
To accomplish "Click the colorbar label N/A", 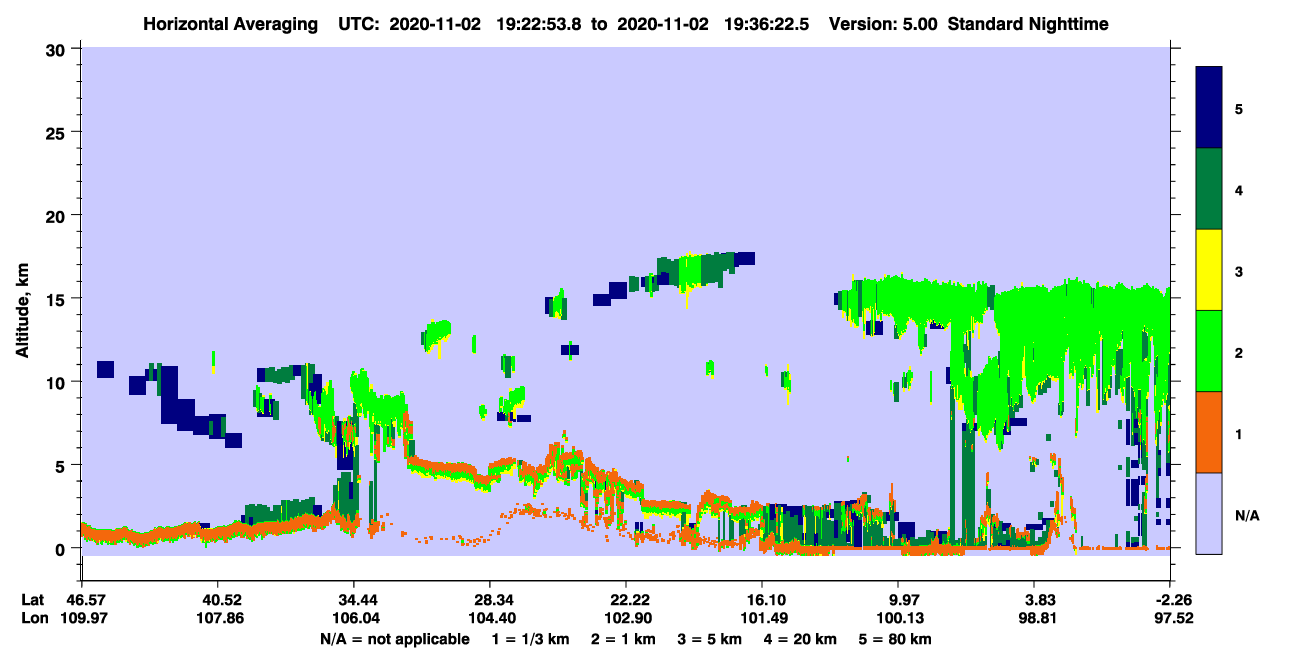I will 1246,516.
